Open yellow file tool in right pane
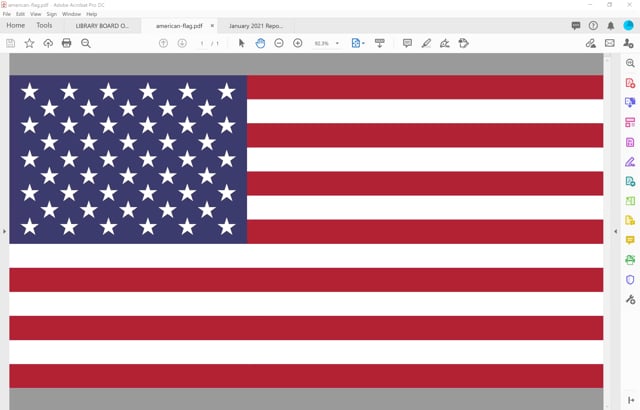Viewport: 640px width, 410px height. coord(630,220)
